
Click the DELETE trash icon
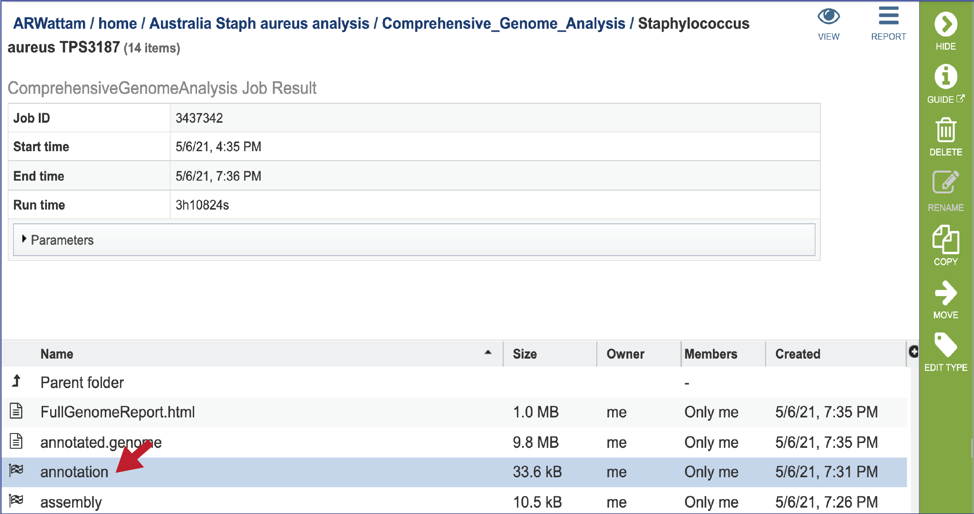tap(945, 131)
